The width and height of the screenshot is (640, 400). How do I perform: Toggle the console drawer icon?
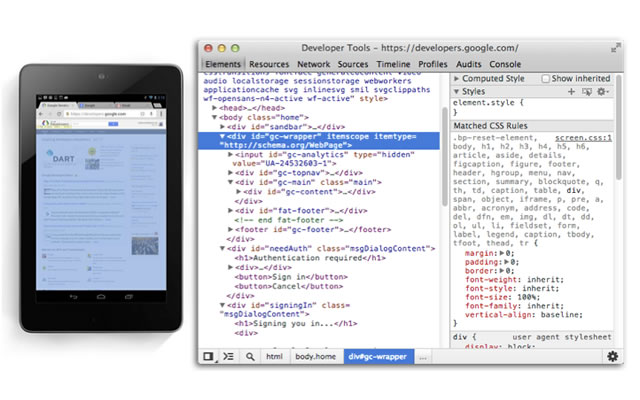(x=229, y=356)
